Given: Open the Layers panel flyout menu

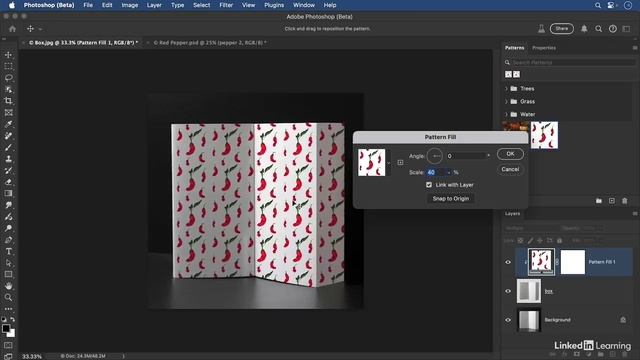Looking at the screenshot, I should (x=635, y=213).
